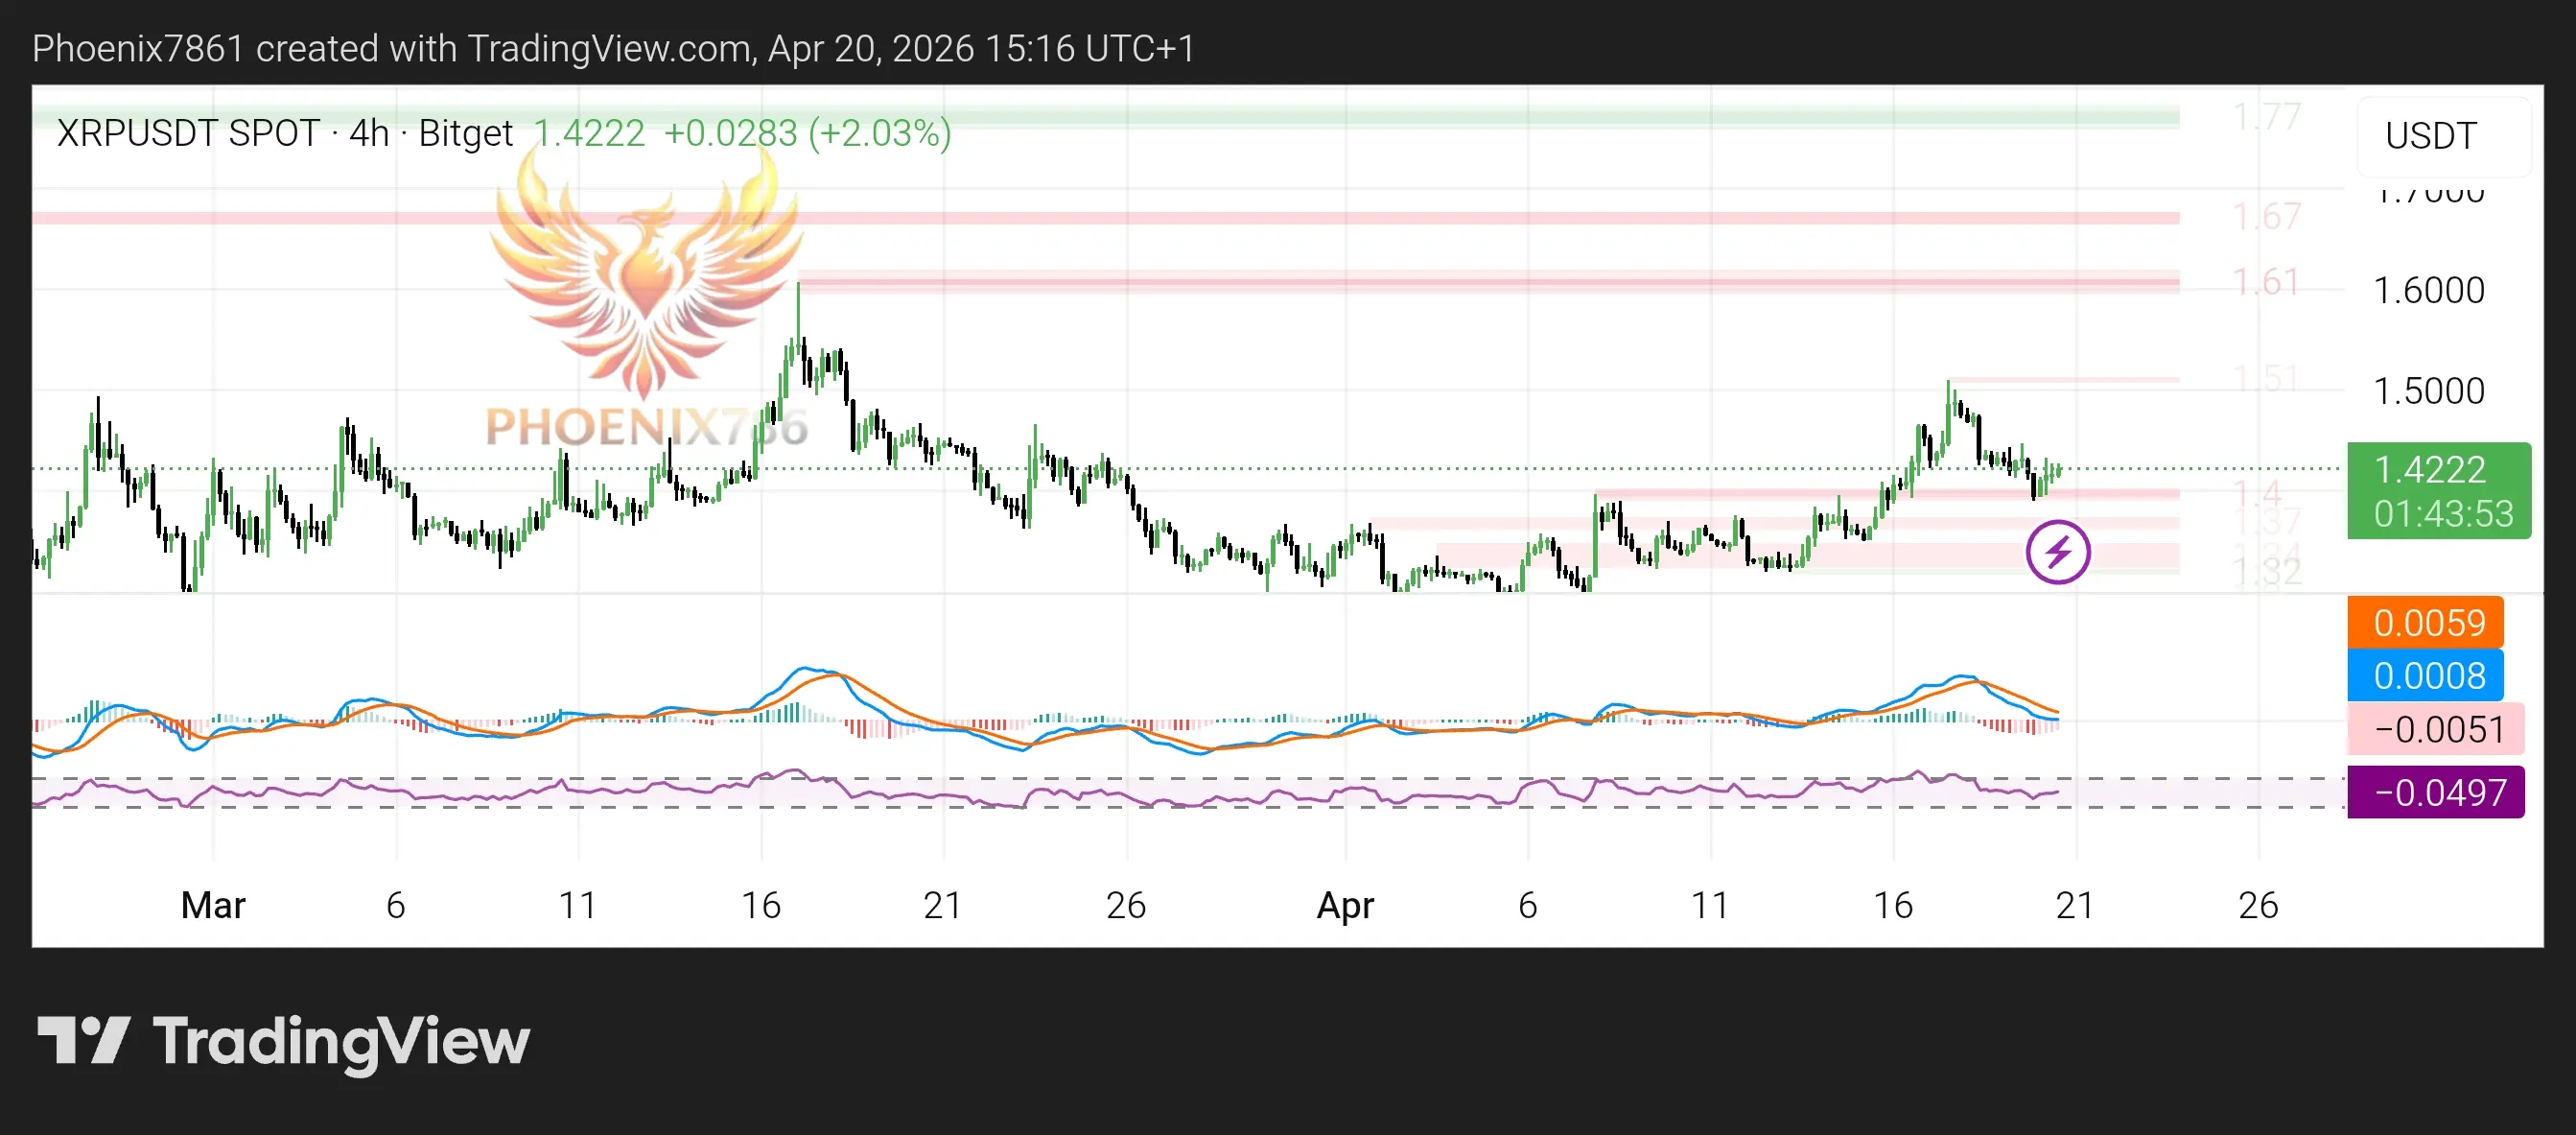Click the faded 1.77 green zone label
The width and height of the screenshot is (2576, 1135).
(x=2266, y=117)
